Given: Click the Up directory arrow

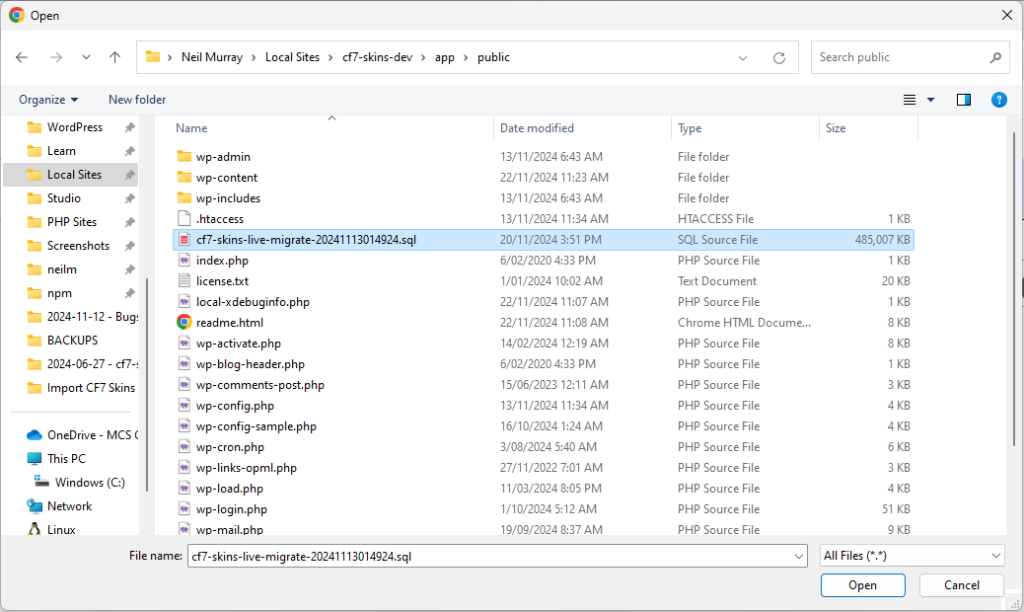Looking at the screenshot, I should point(115,58).
